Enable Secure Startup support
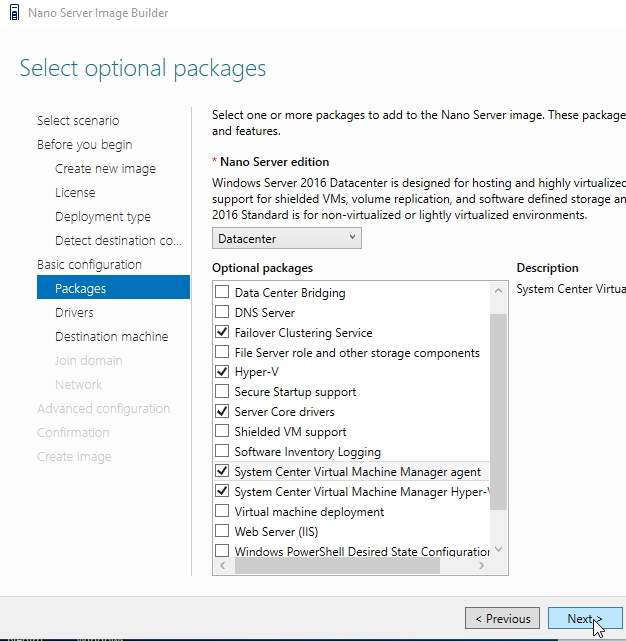This screenshot has height=641, width=626. (222, 392)
